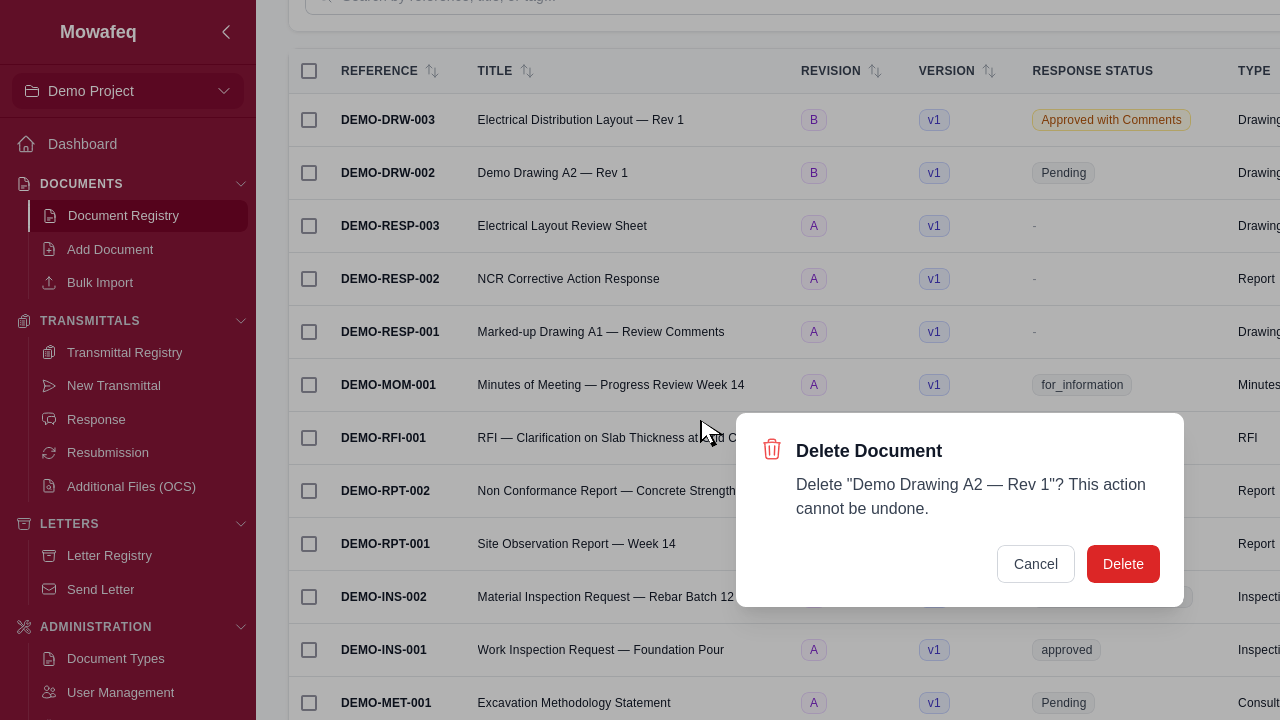Collapse the DOCUMENTS section
Viewport: 1280px width, 720px height.
pos(240,184)
